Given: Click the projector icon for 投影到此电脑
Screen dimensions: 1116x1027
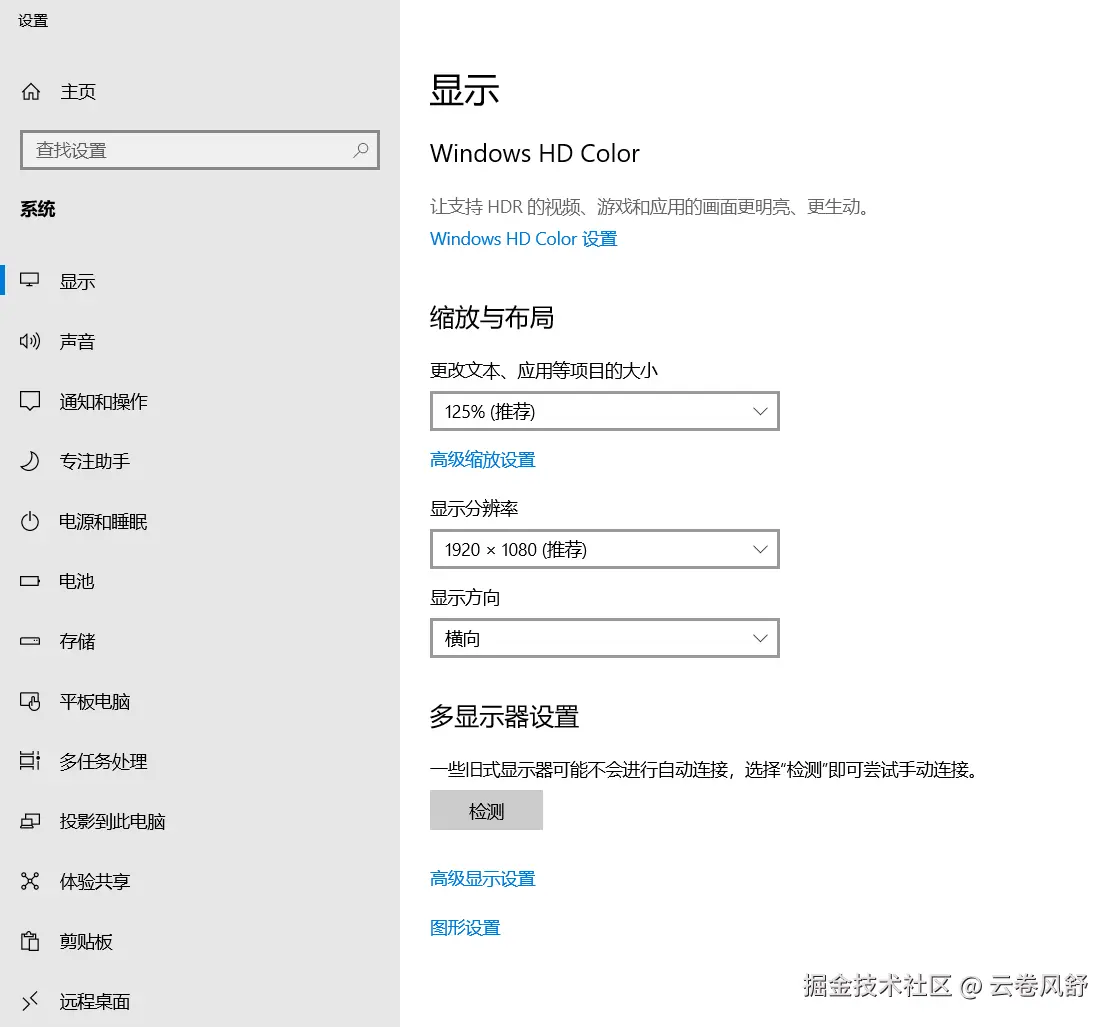Looking at the screenshot, I should tap(30, 821).
